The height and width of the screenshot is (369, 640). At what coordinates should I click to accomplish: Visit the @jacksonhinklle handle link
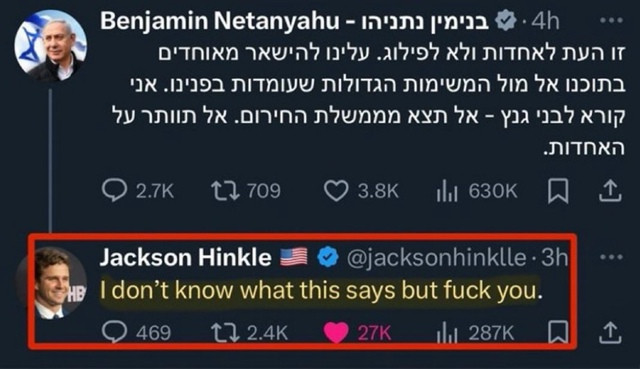pyautogui.click(x=436, y=258)
